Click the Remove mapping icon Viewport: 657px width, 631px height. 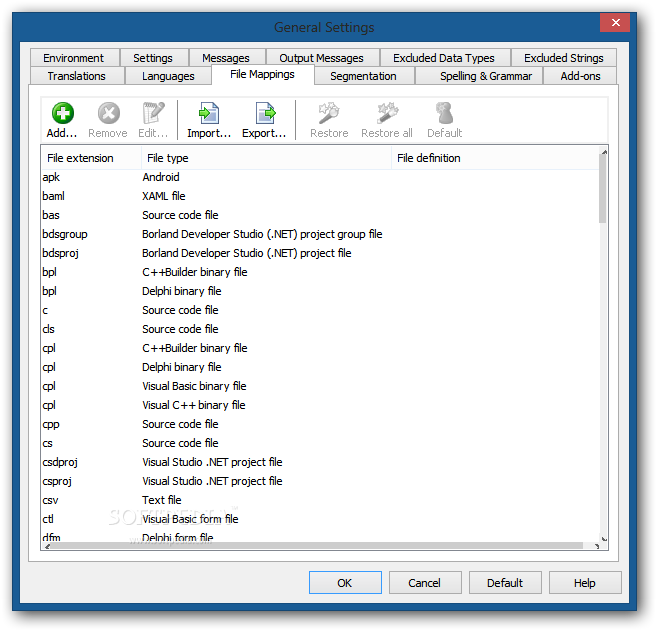coord(109,113)
